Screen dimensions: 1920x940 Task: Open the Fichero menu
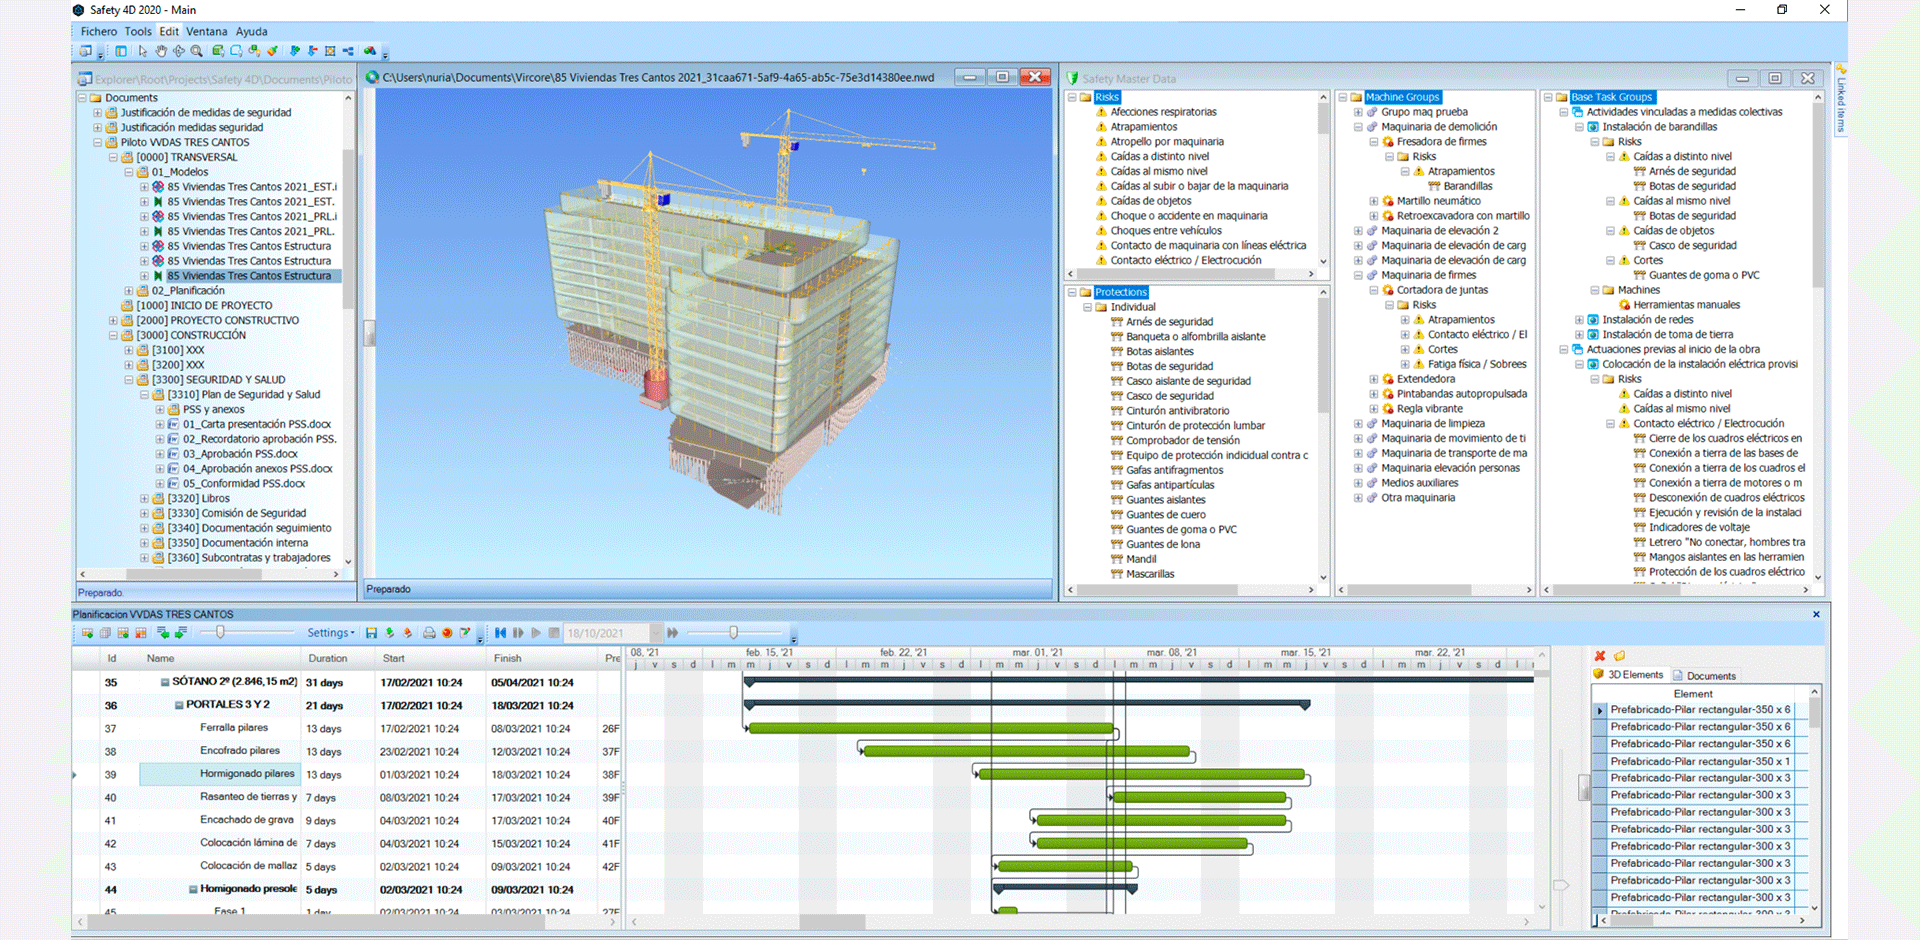(x=99, y=32)
